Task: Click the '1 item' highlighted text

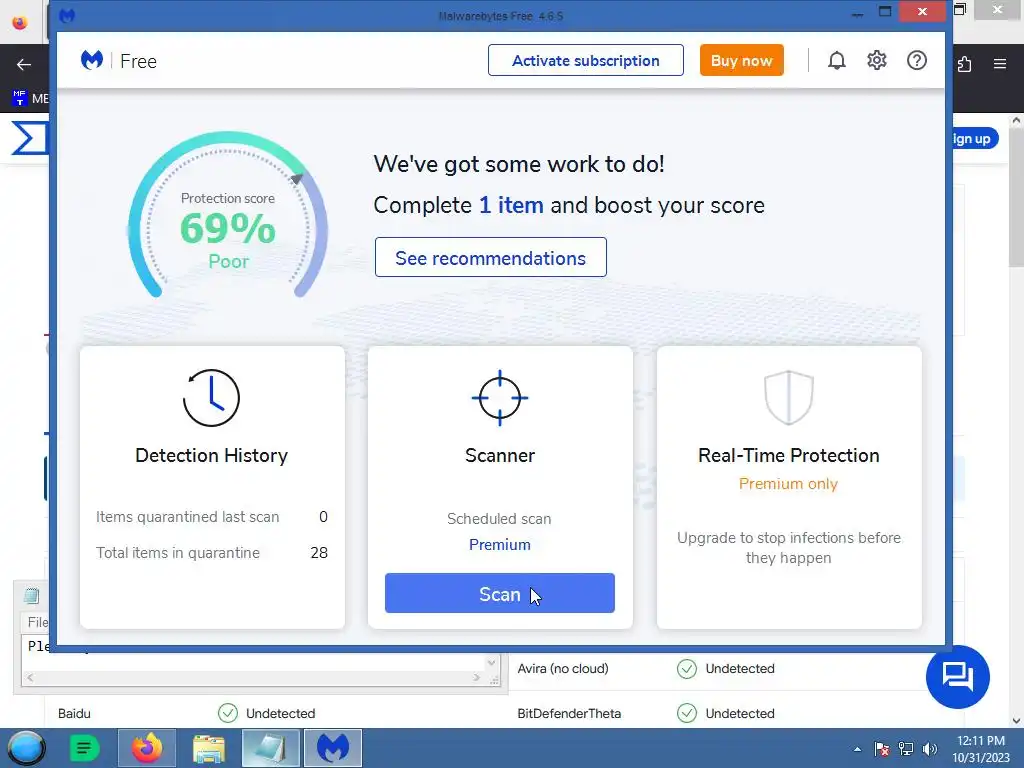Action: coord(511,205)
